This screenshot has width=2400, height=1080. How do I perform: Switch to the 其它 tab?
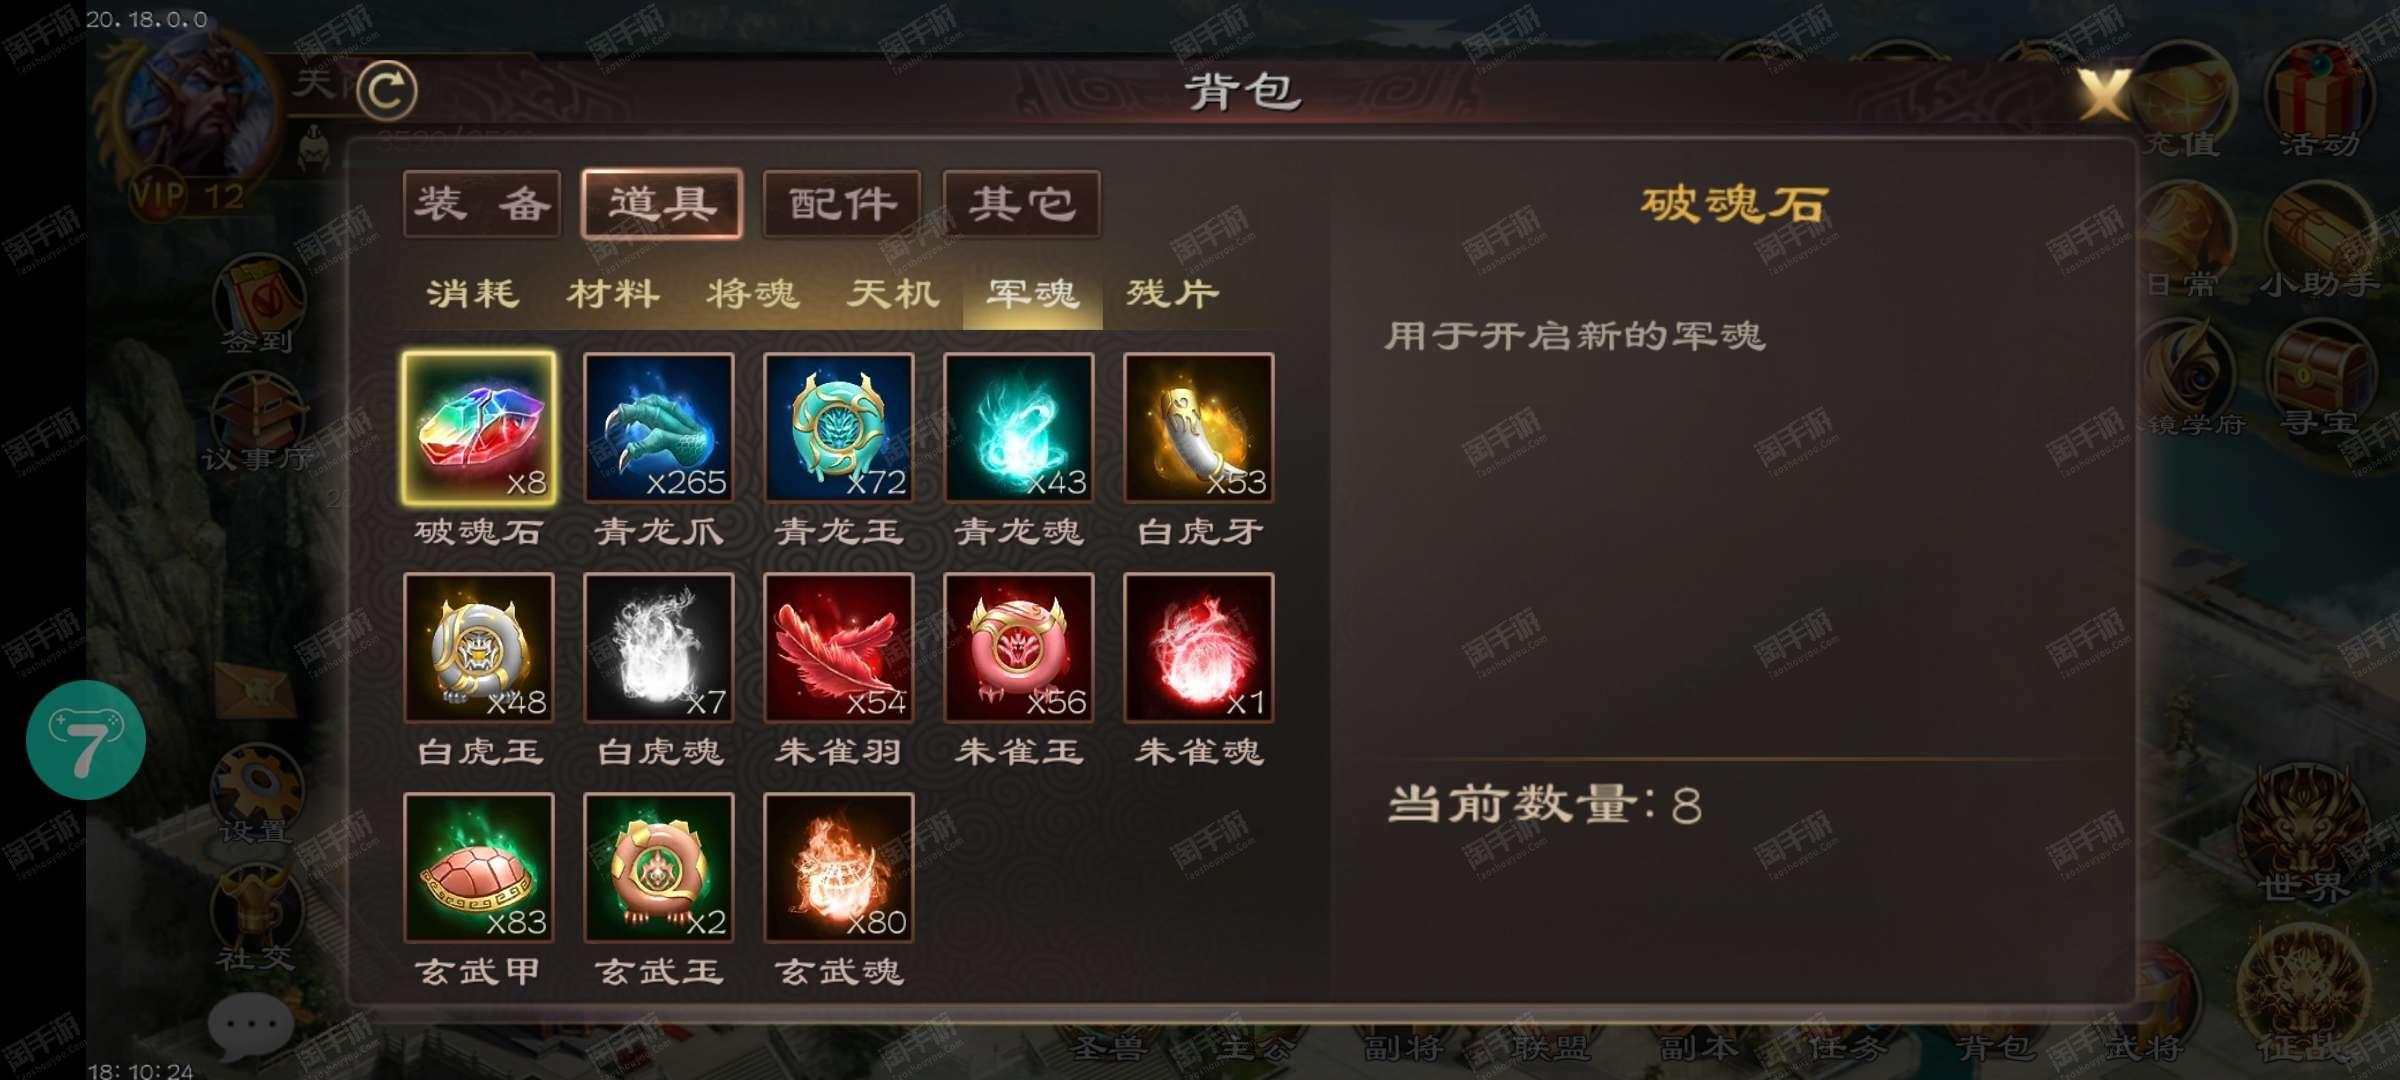[1022, 204]
